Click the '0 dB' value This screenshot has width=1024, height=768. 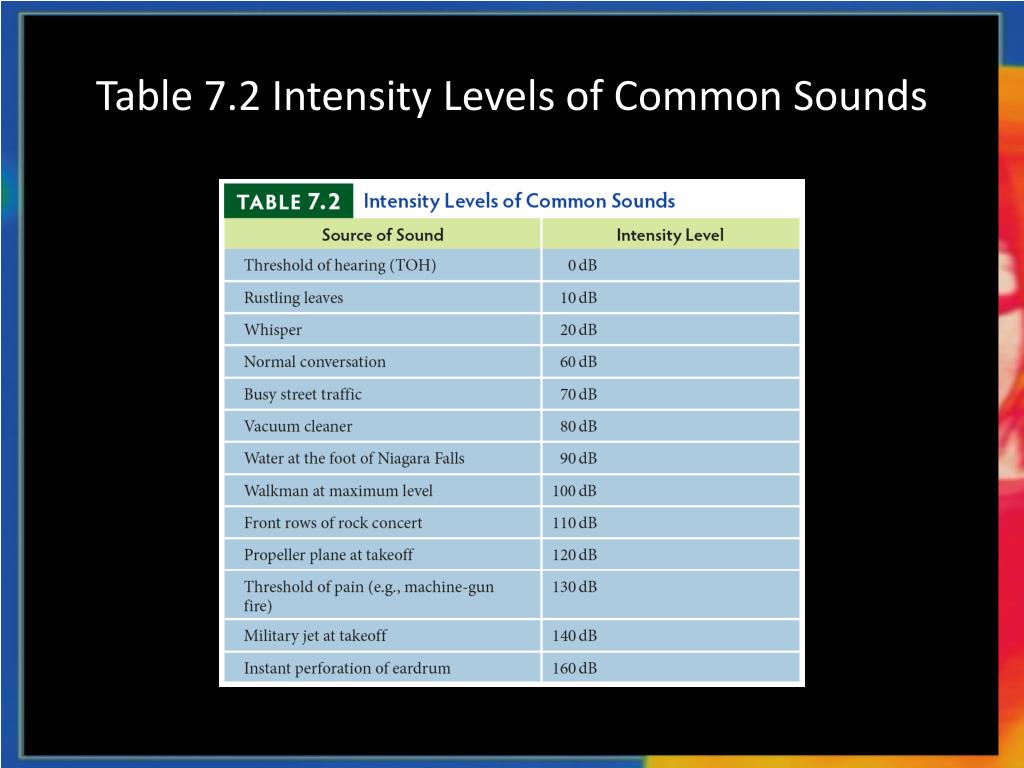[x=582, y=265]
